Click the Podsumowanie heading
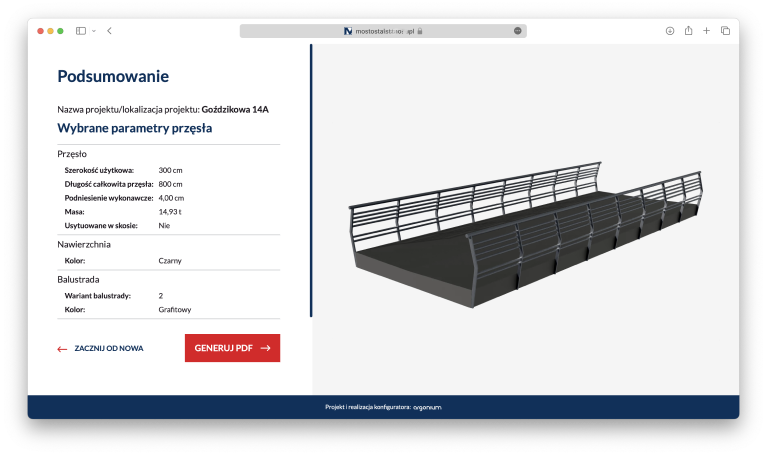This screenshot has height=455, width=767. click(x=113, y=76)
